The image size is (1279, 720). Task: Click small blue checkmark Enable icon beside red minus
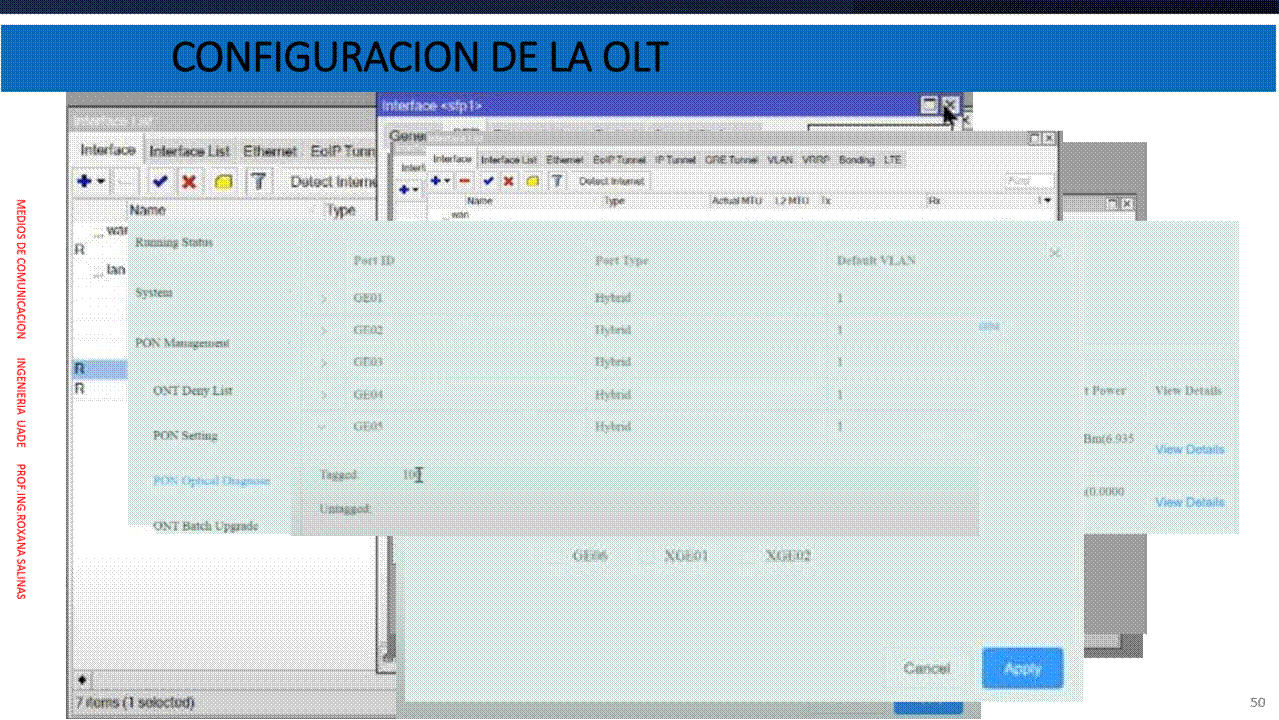click(488, 181)
